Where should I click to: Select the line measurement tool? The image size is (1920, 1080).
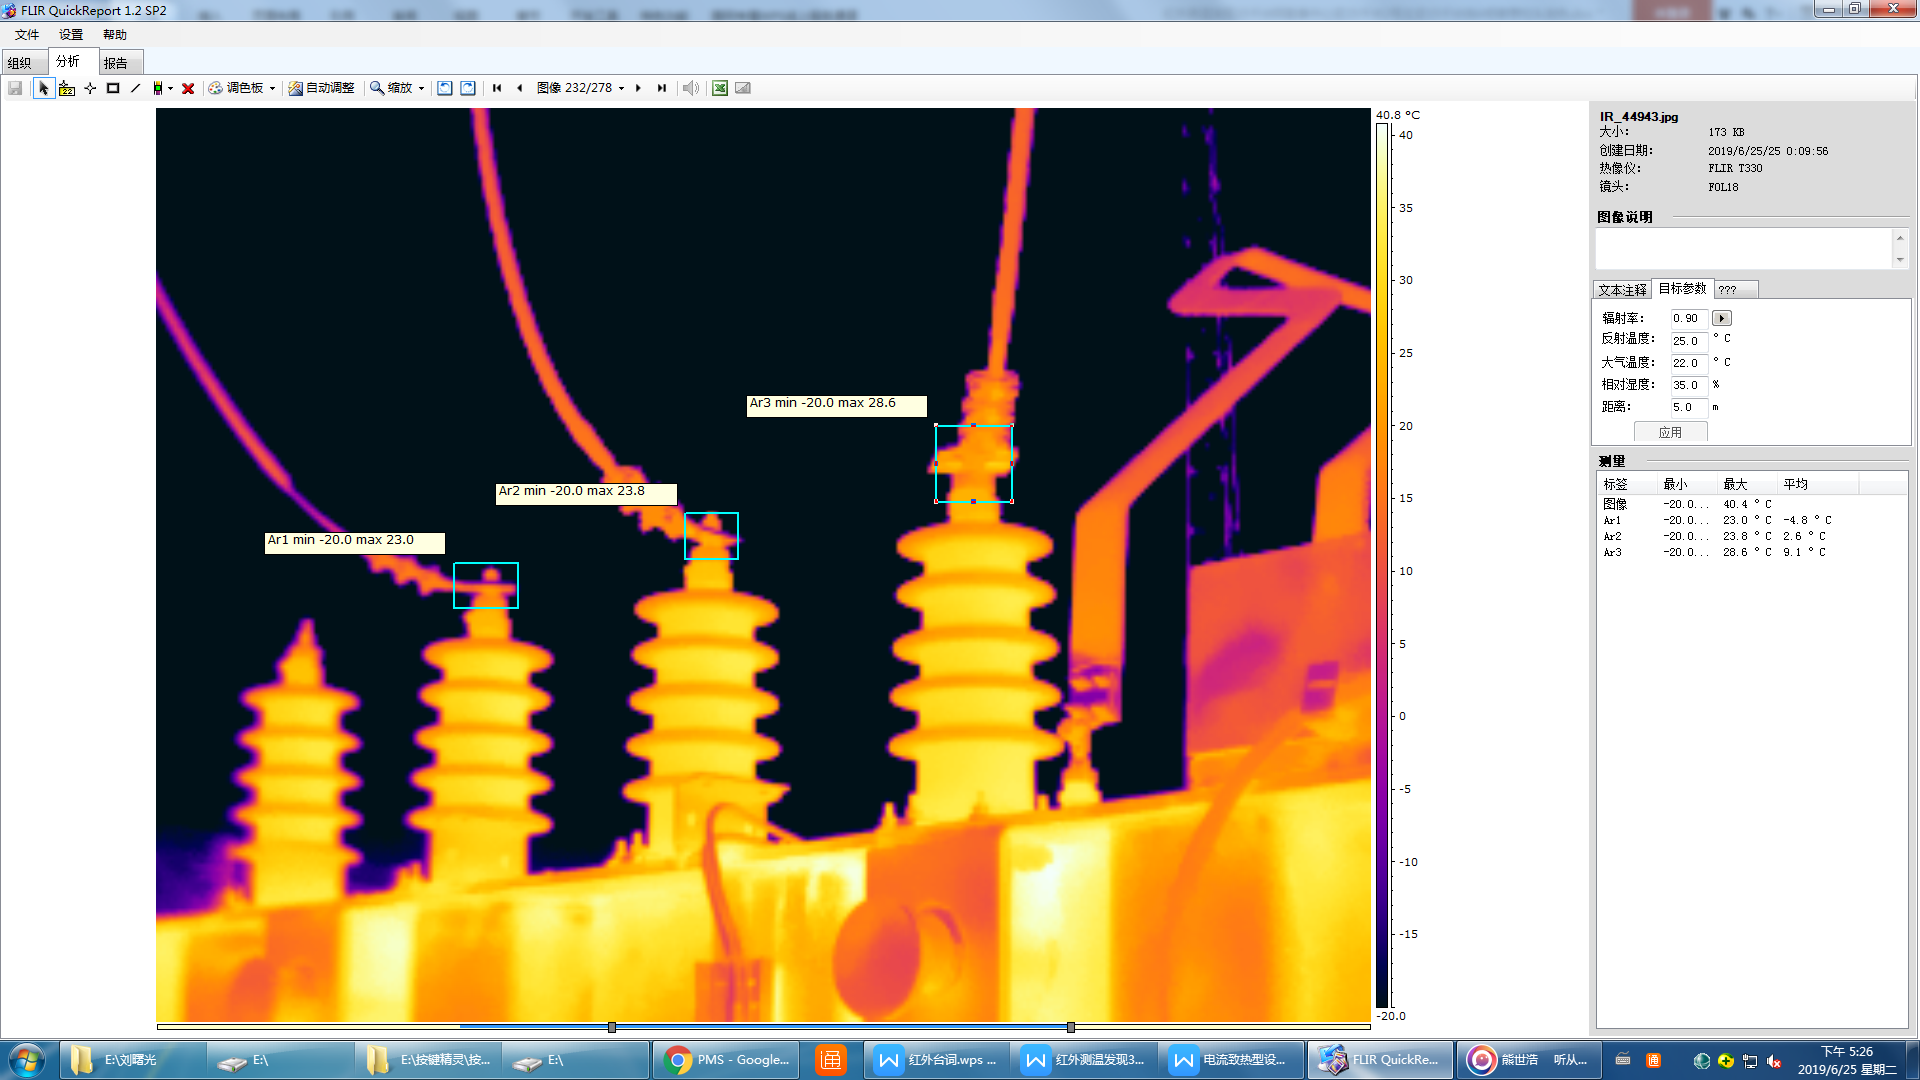click(x=136, y=88)
